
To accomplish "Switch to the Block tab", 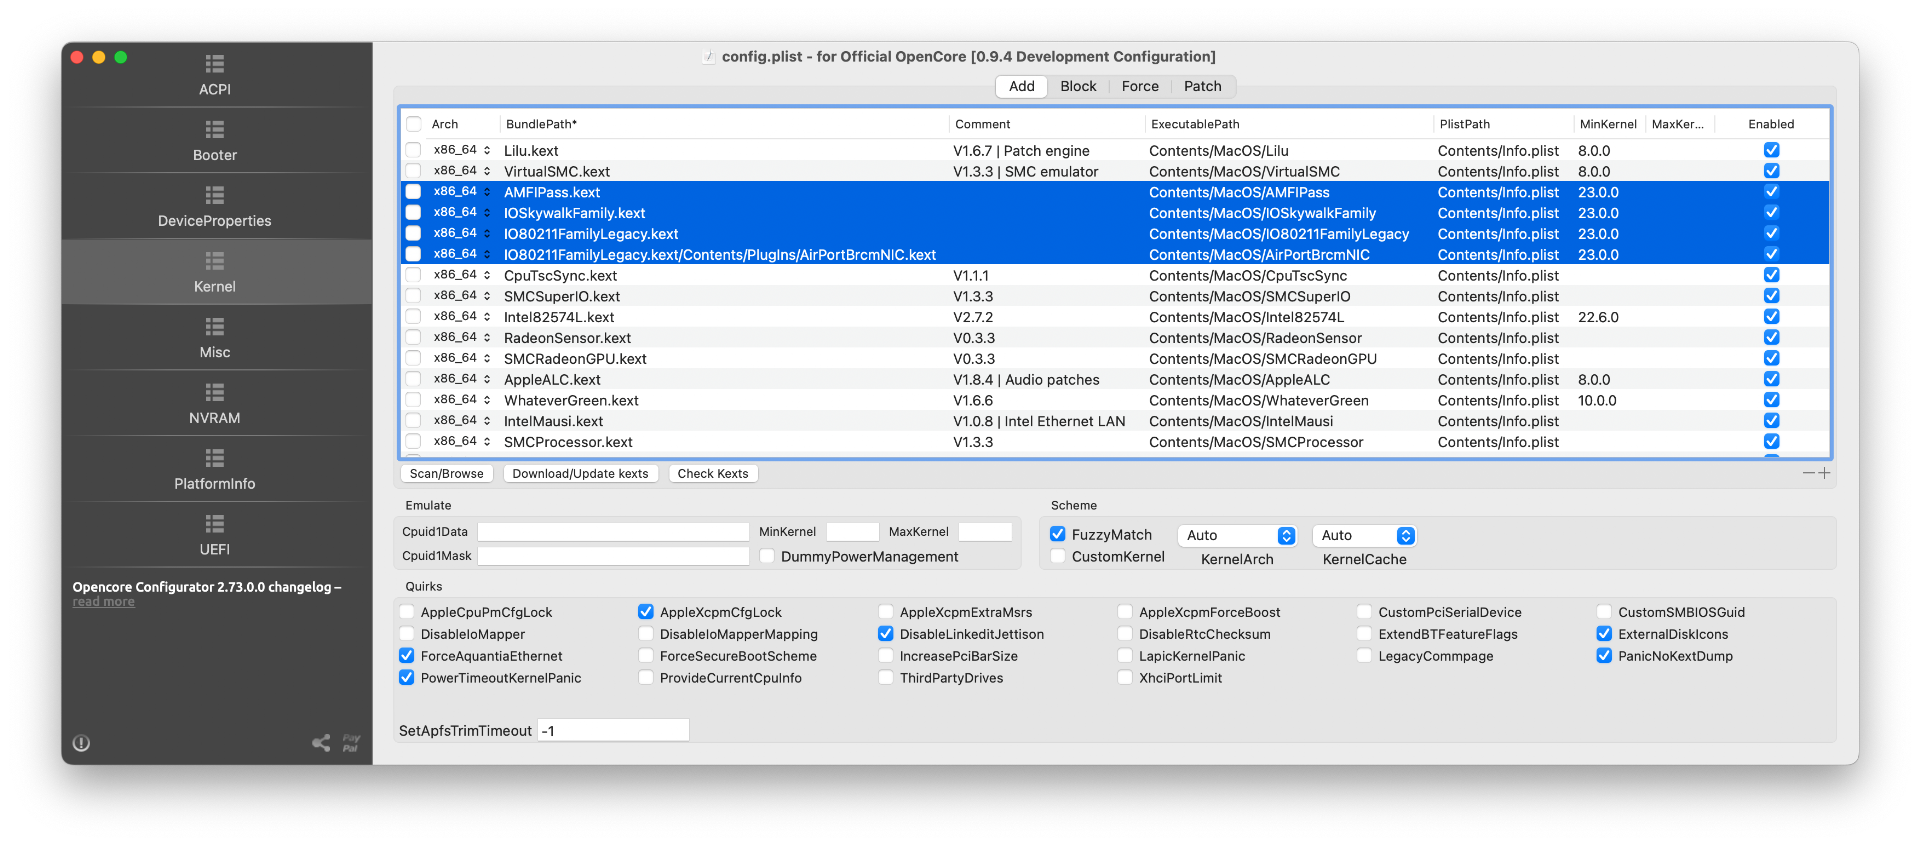I will click(x=1078, y=87).
